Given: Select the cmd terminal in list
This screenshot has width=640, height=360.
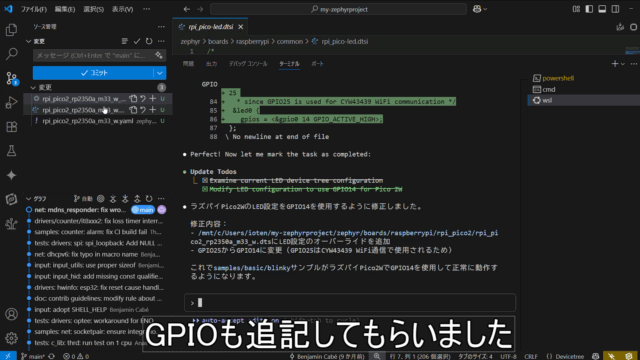Looking at the screenshot, I should click(549, 89).
